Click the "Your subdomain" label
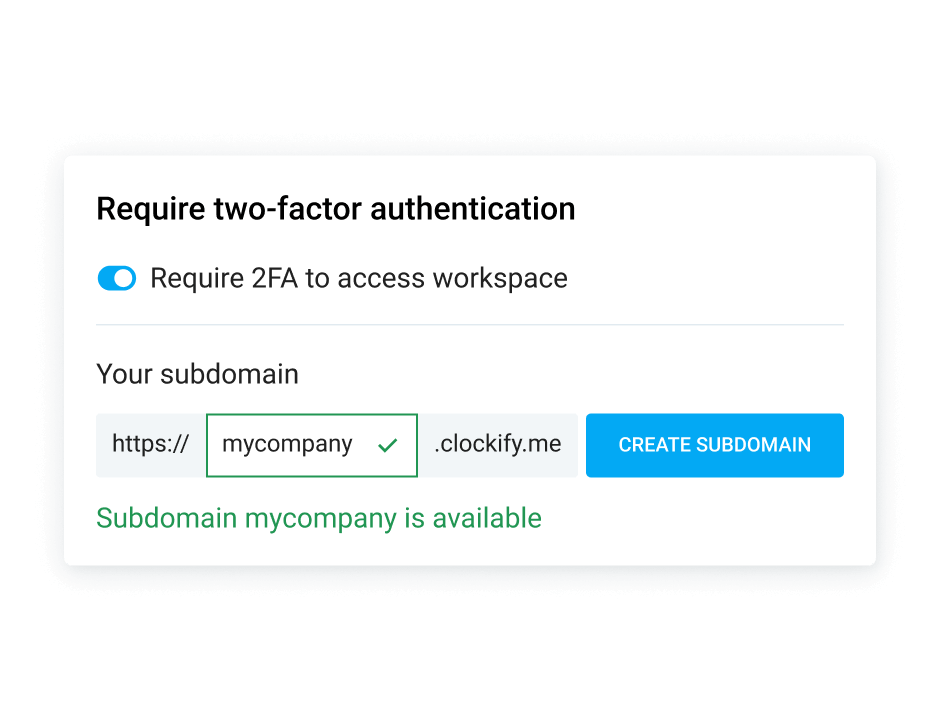 pyautogui.click(x=197, y=374)
